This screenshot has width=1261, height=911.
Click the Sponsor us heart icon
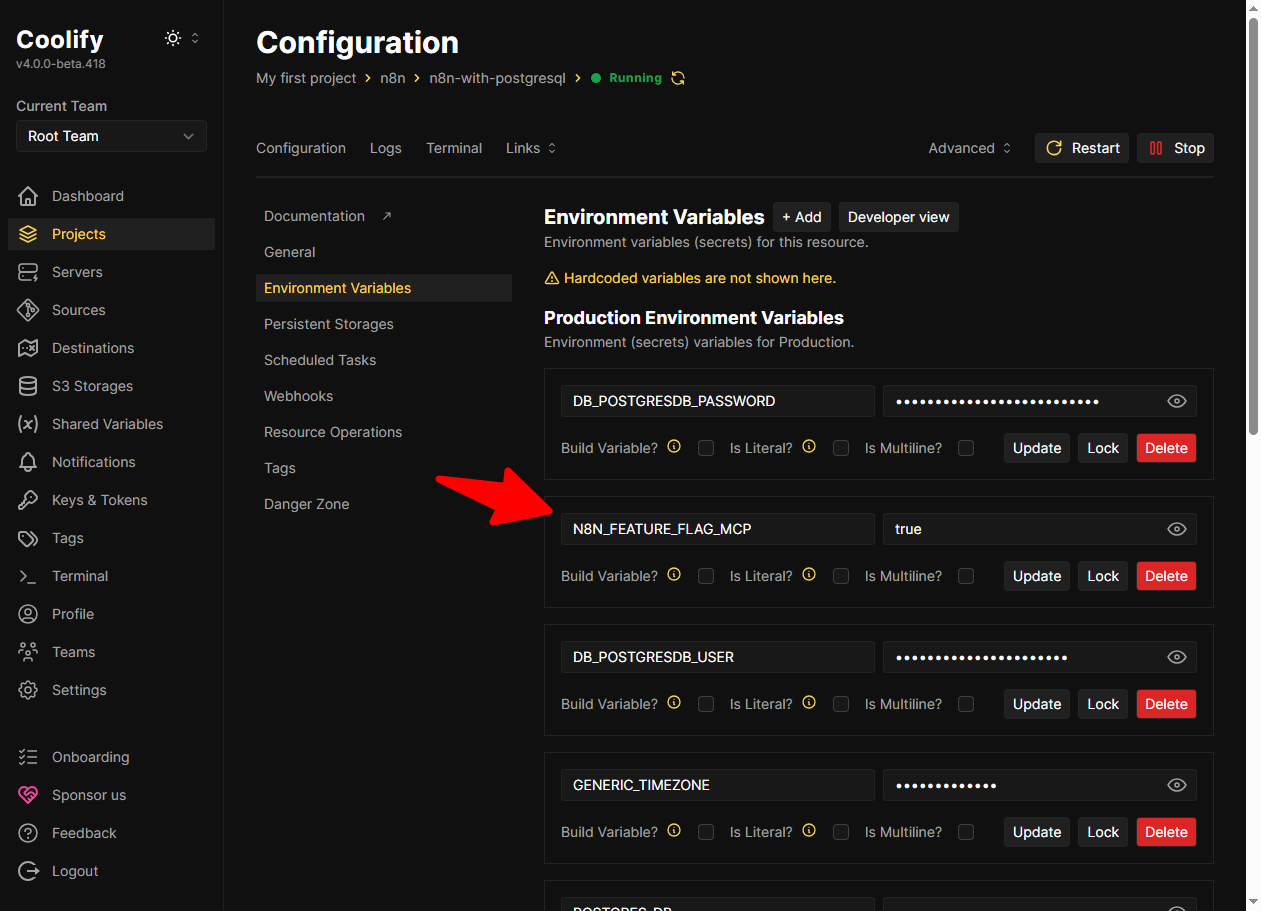28,795
